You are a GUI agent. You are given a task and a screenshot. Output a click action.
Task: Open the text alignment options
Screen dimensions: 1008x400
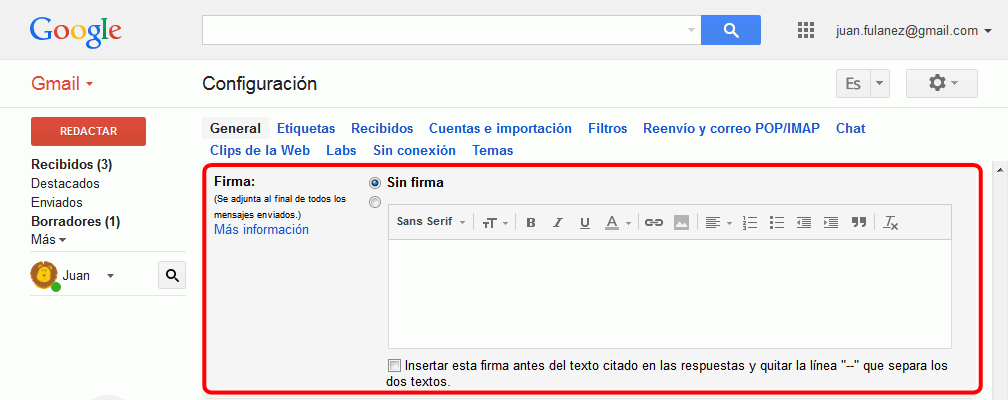point(719,223)
